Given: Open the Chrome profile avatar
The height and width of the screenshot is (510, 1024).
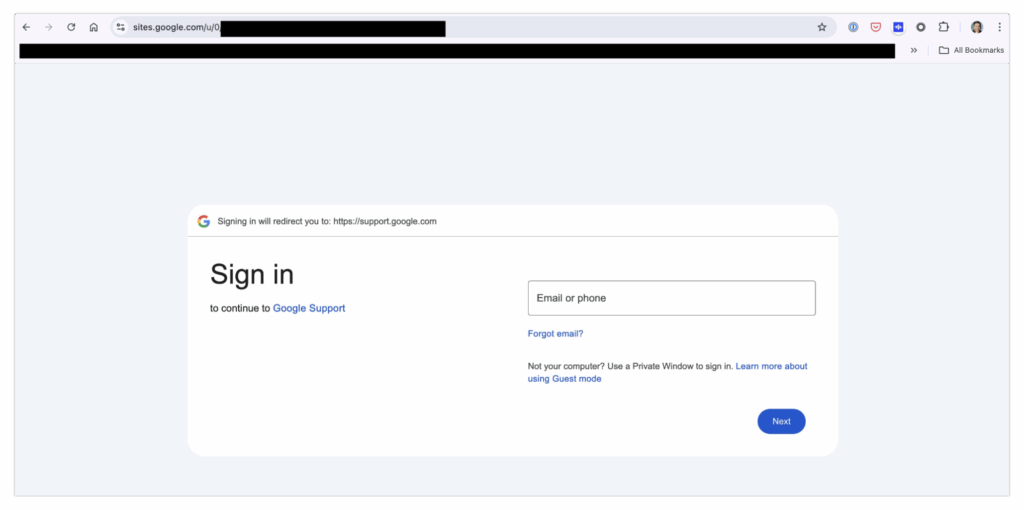Looking at the screenshot, I should click(x=977, y=27).
